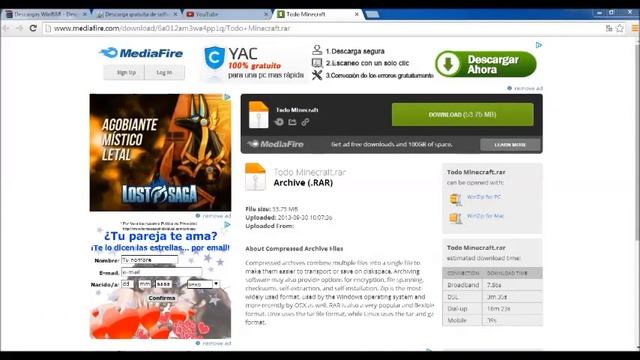Open a new tab with the new-tab button
The image size is (640, 360).
[372, 14]
